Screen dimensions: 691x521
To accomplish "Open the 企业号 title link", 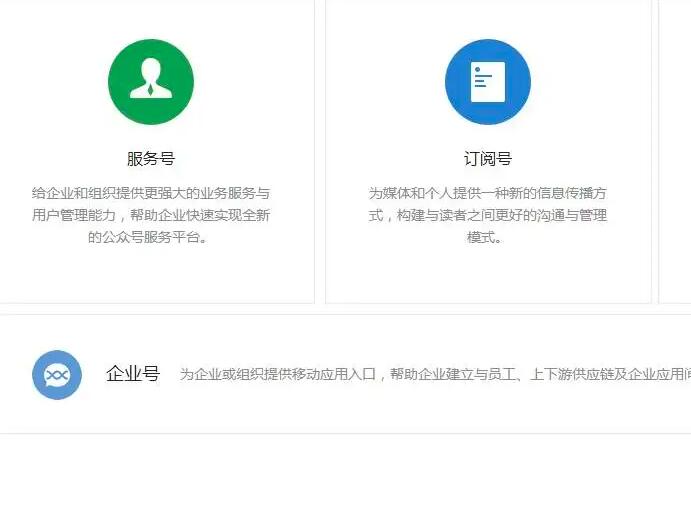I will pos(133,374).
